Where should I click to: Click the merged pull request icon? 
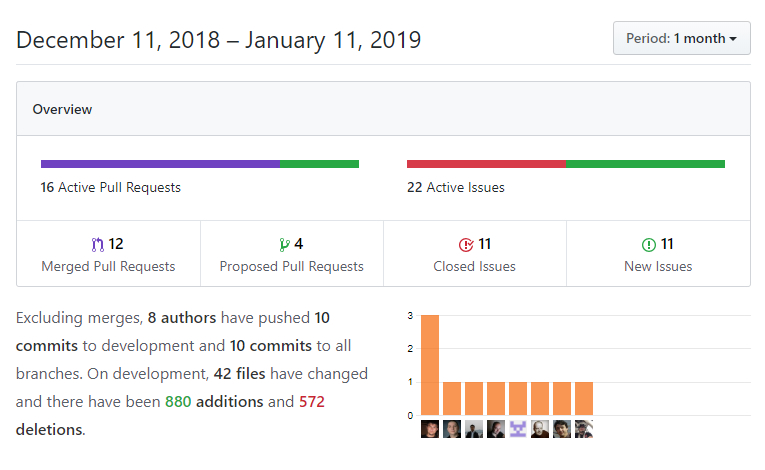click(97, 244)
